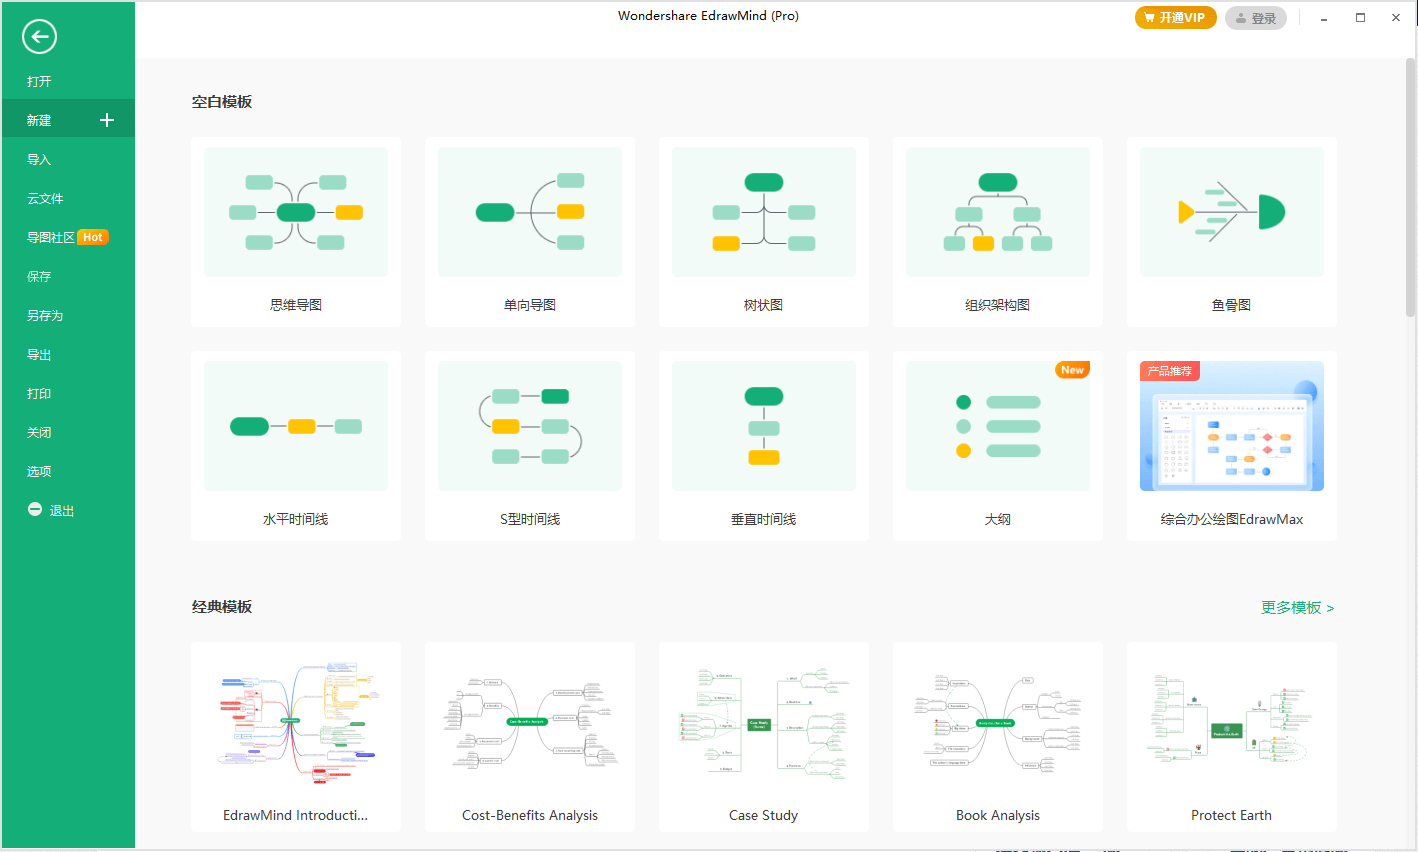Open the Case Study classic template
The image size is (1418, 852).
[x=763, y=737]
